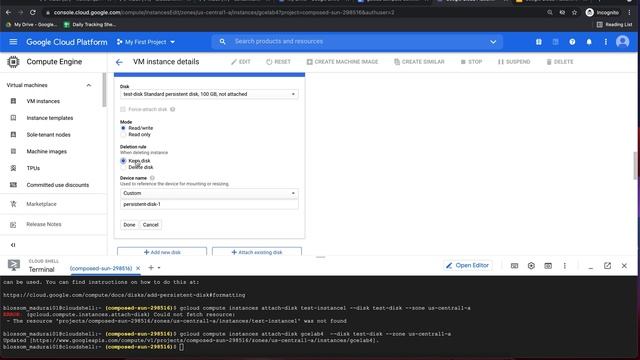Click the user account avatar
Screen dimensions: 640x360
pyautogui.click(x=622, y=42)
